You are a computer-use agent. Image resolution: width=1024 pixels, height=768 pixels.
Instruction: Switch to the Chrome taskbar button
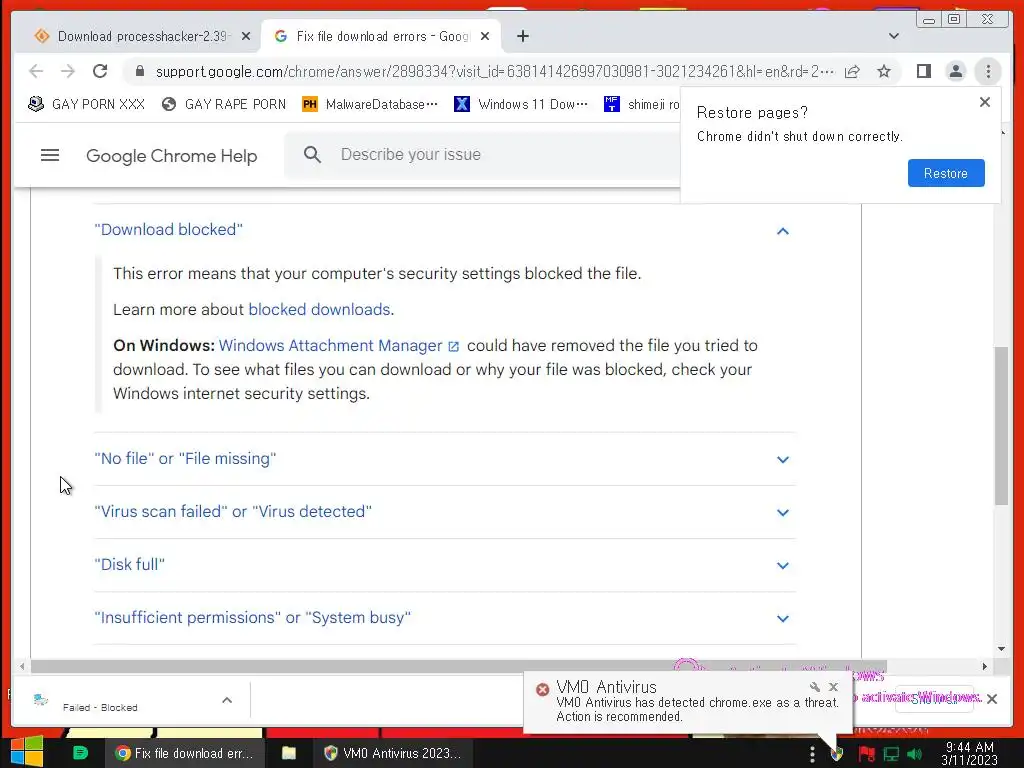[x=185, y=753]
